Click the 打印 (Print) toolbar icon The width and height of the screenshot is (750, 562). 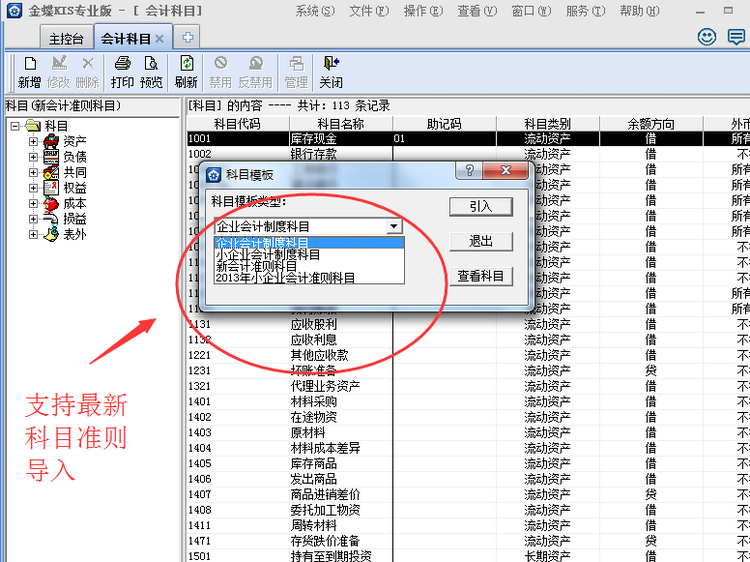click(x=122, y=72)
